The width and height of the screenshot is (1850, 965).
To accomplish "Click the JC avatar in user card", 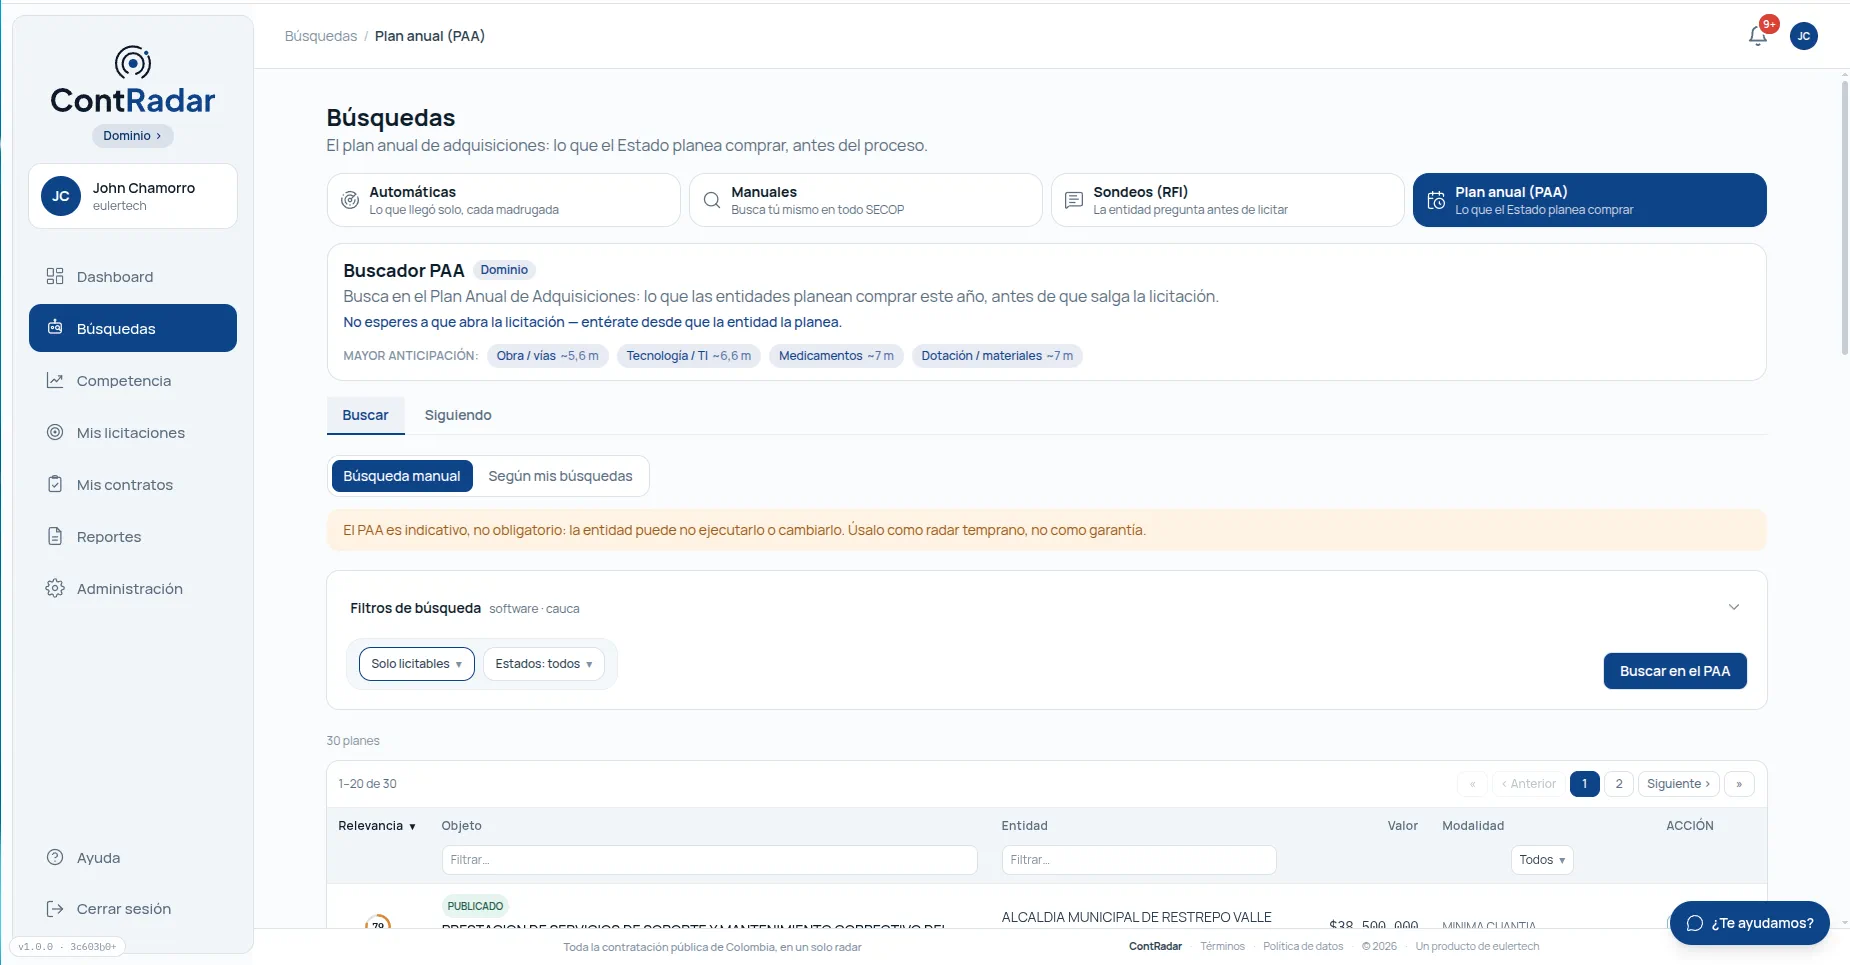I will click(x=61, y=196).
